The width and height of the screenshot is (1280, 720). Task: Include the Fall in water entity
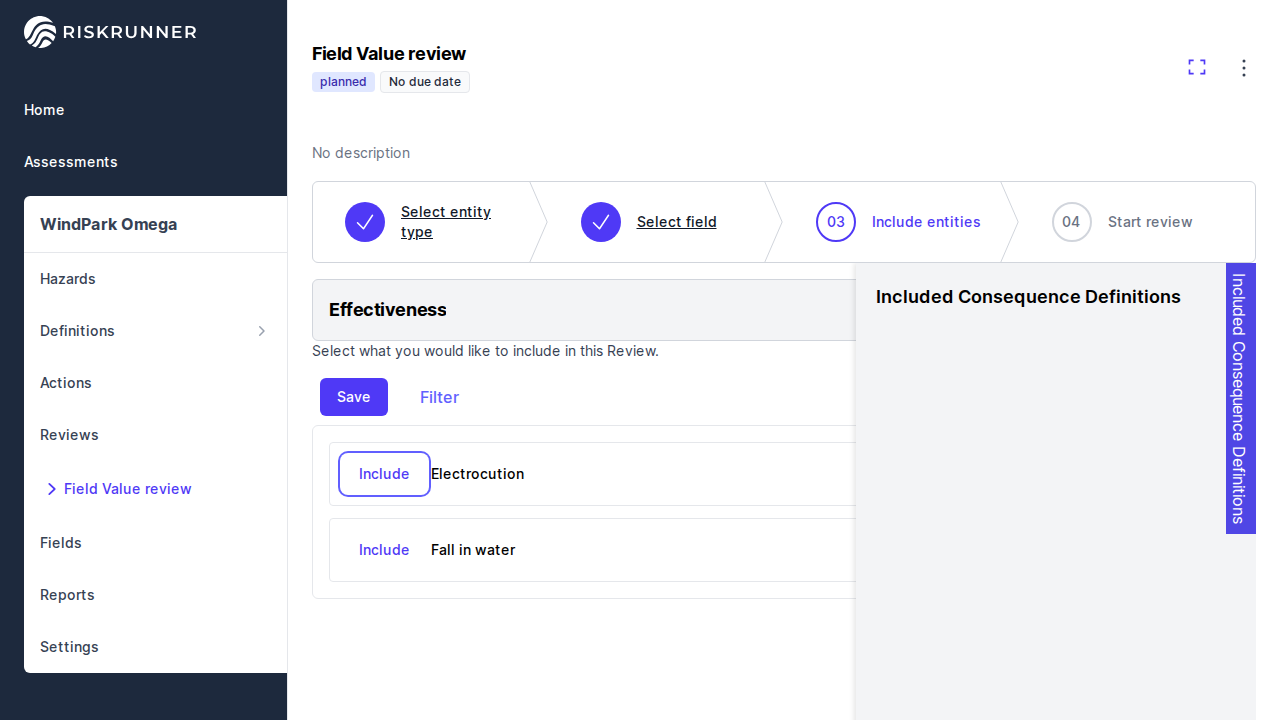pyautogui.click(x=384, y=550)
